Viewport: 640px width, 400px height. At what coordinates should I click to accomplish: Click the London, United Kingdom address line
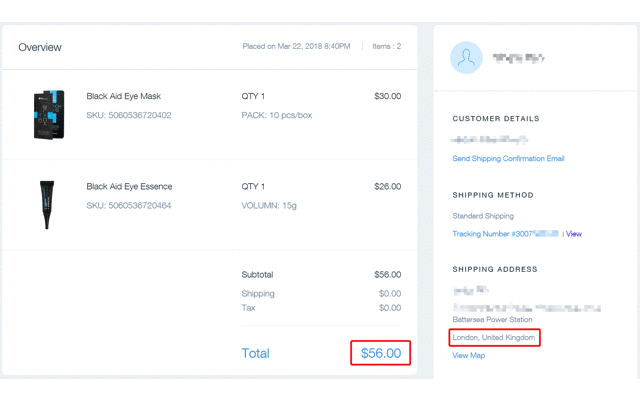coord(494,338)
